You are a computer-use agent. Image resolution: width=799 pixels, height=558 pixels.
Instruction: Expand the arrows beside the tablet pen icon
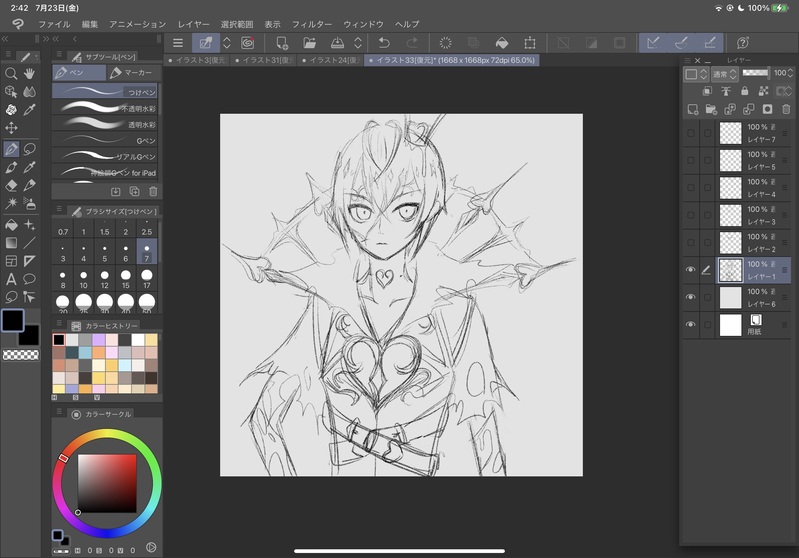[227, 43]
